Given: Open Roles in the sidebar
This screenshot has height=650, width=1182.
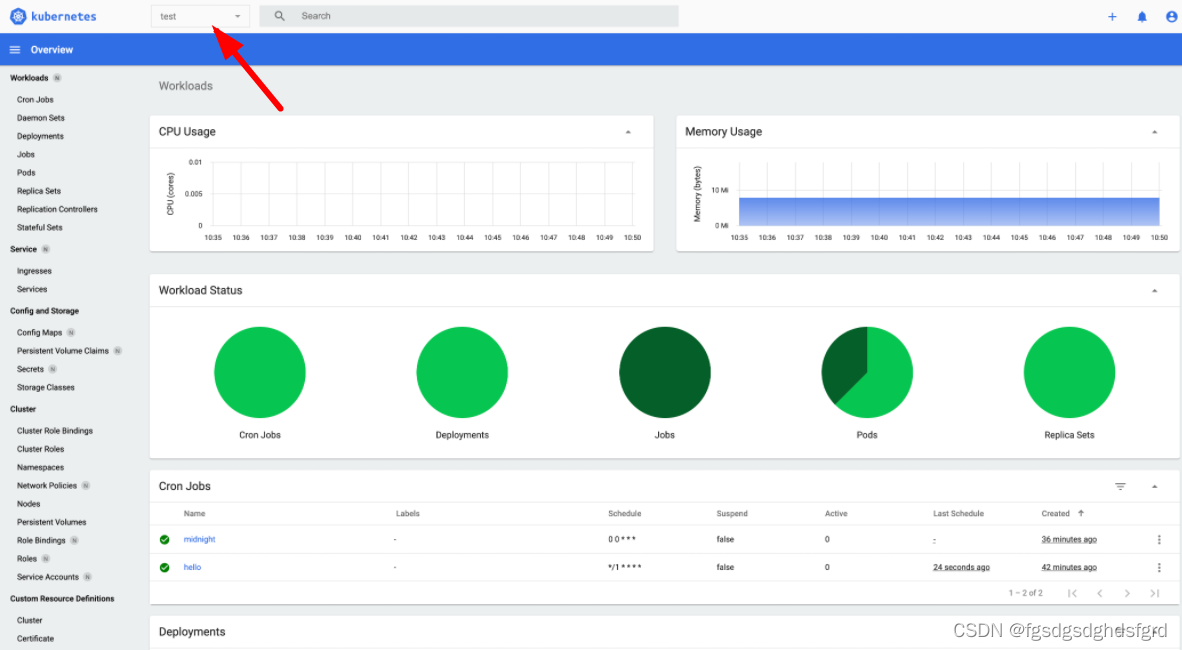Looking at the screenshot, I should point(27,559).
